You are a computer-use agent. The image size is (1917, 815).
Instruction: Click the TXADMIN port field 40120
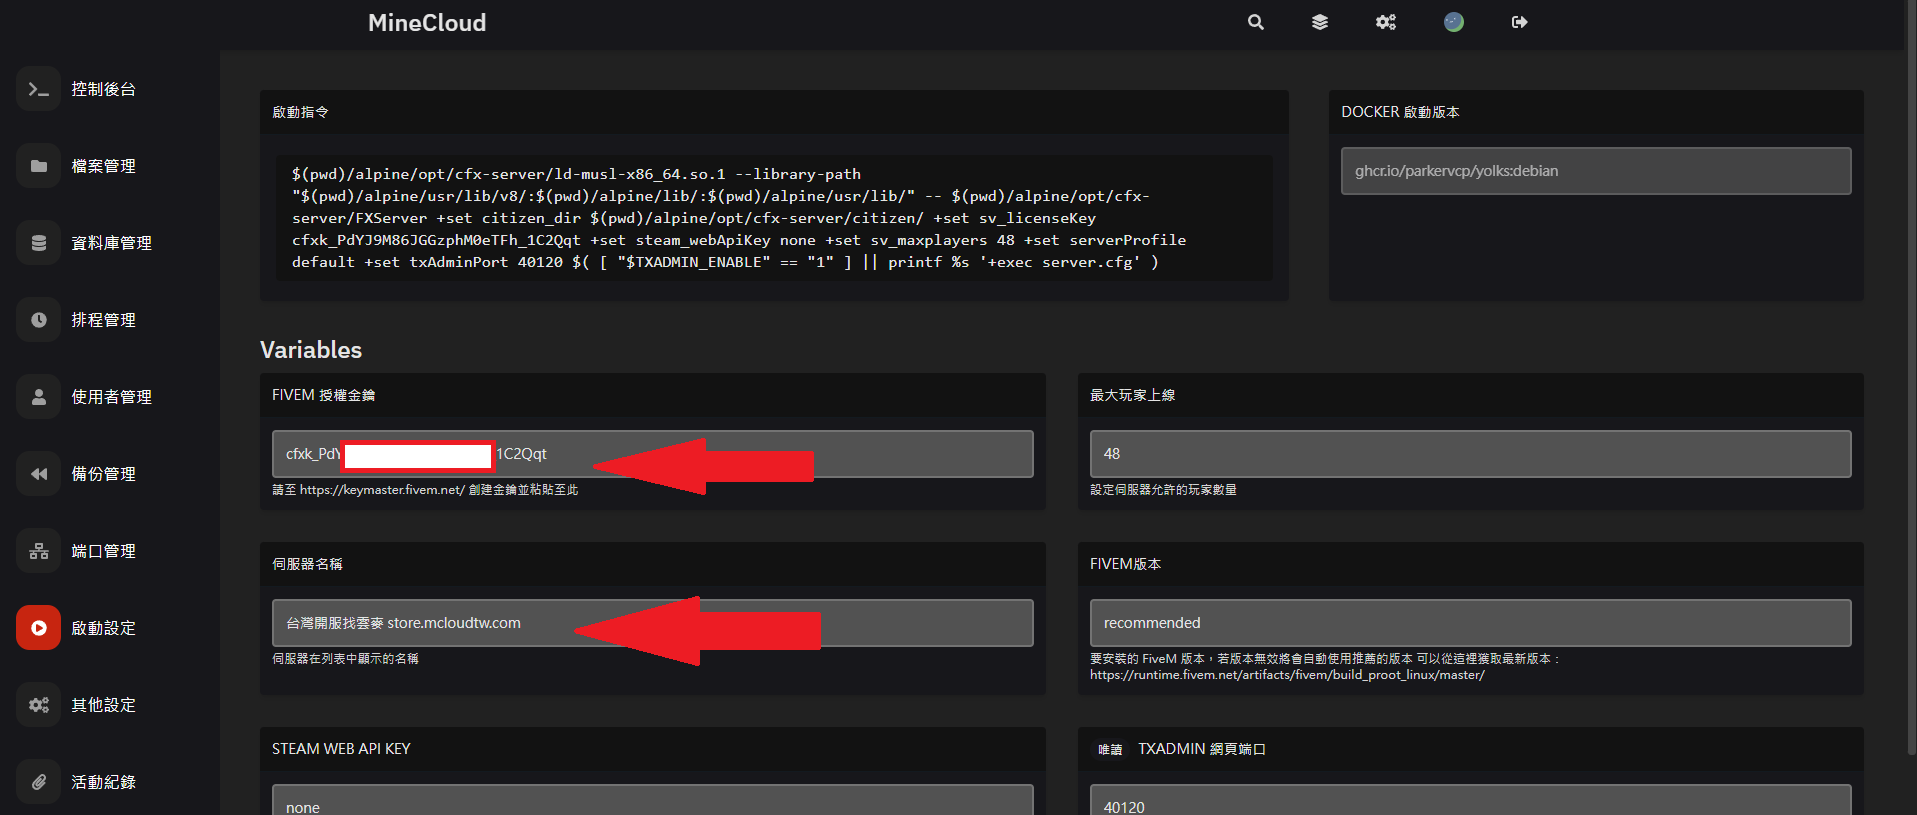1470,800
